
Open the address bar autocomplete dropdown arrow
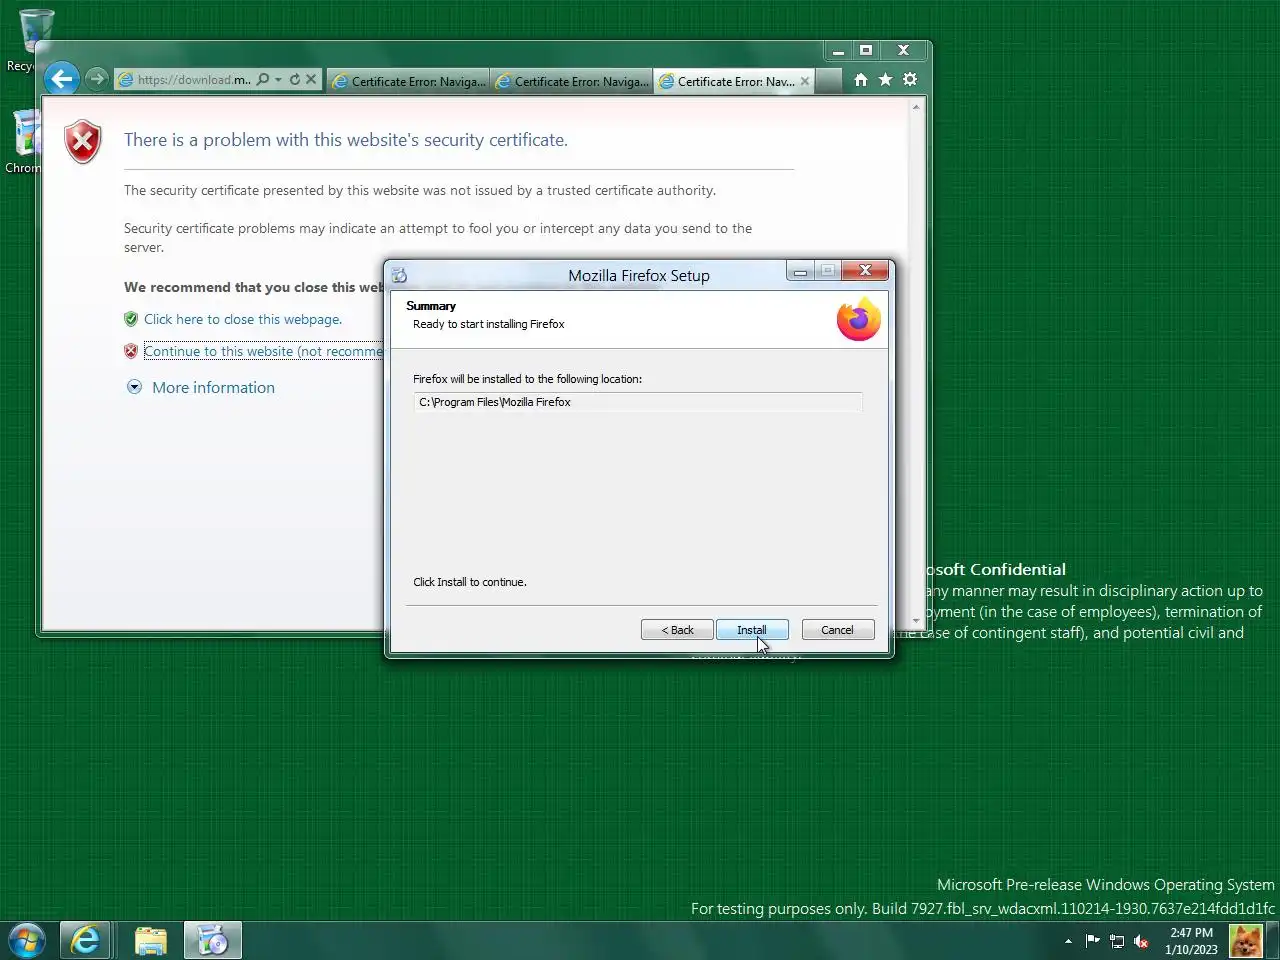coord(278,79)
